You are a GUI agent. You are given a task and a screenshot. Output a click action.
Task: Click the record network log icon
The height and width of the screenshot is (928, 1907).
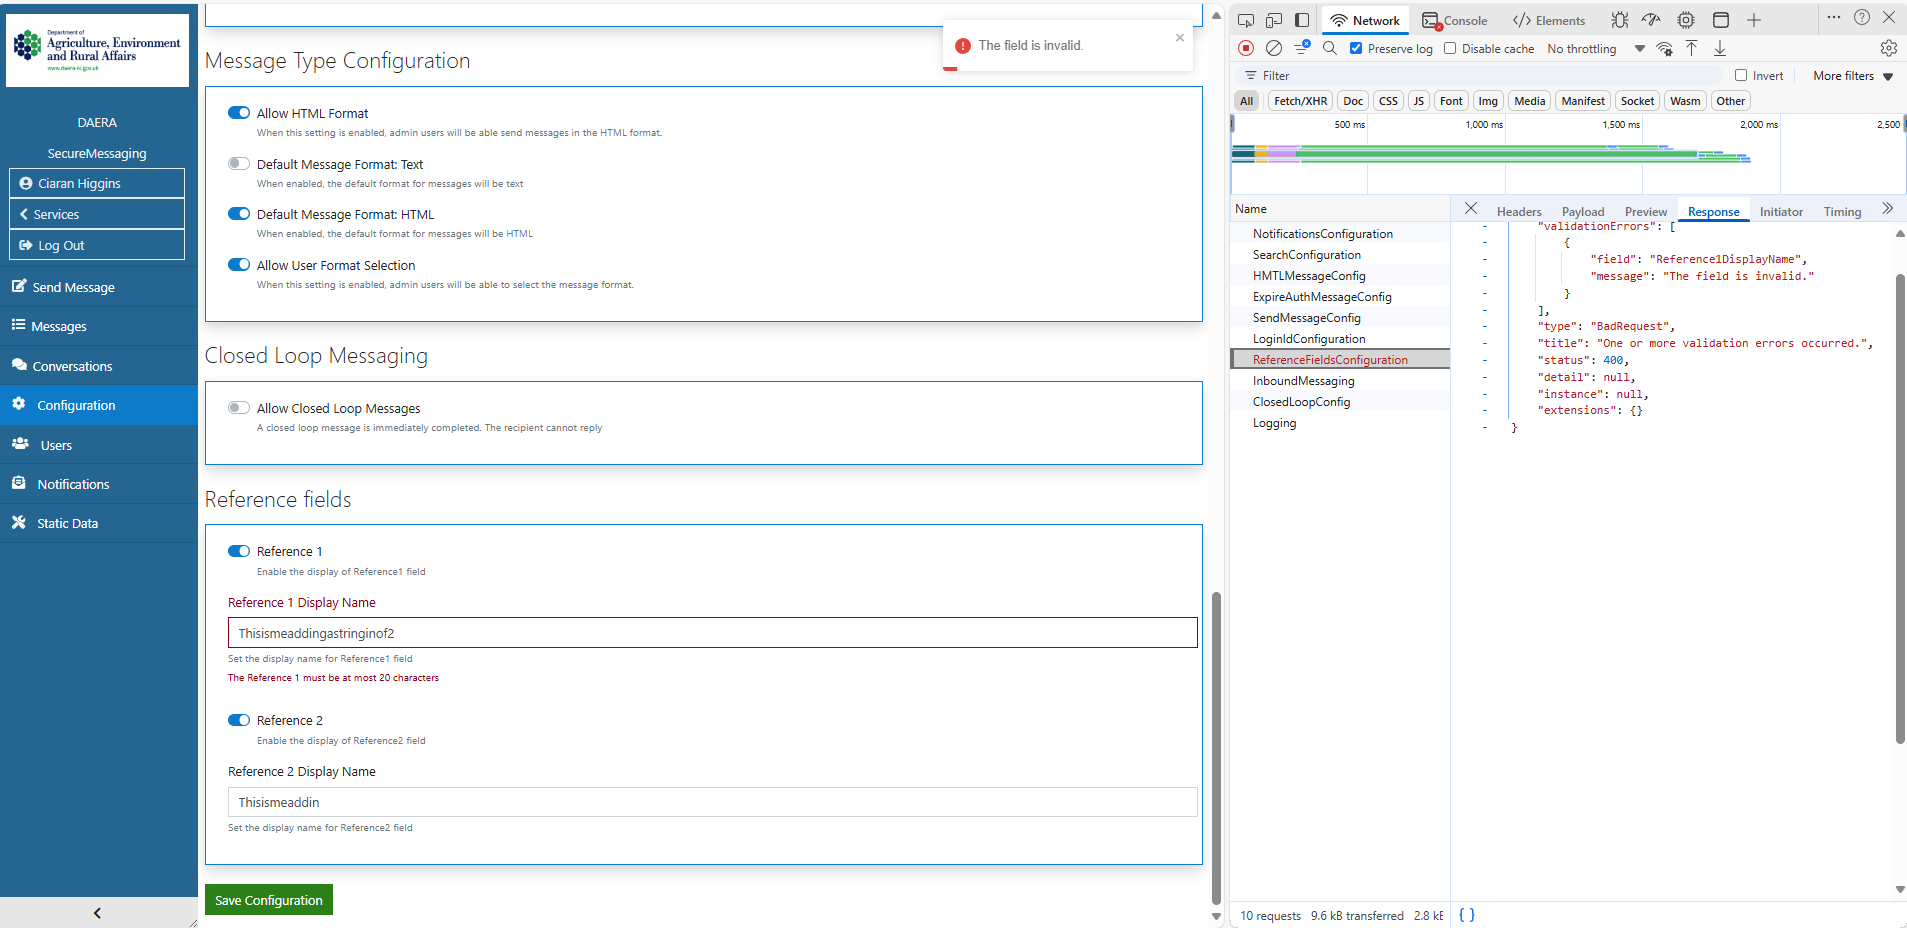(x=1246, y=48)
